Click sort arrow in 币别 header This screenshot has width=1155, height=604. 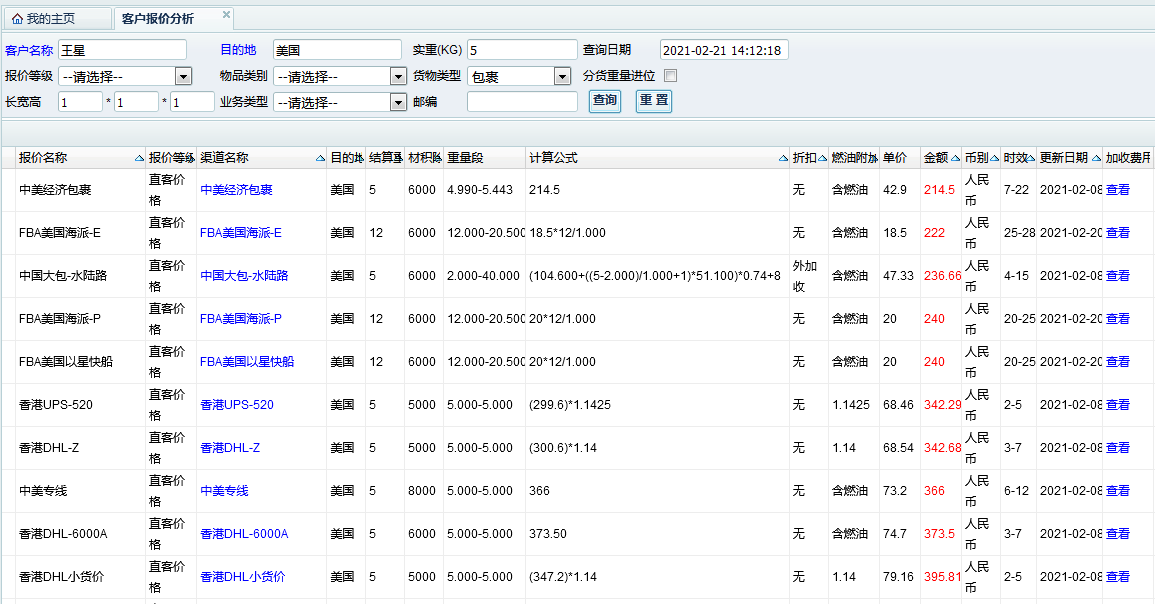995,159
